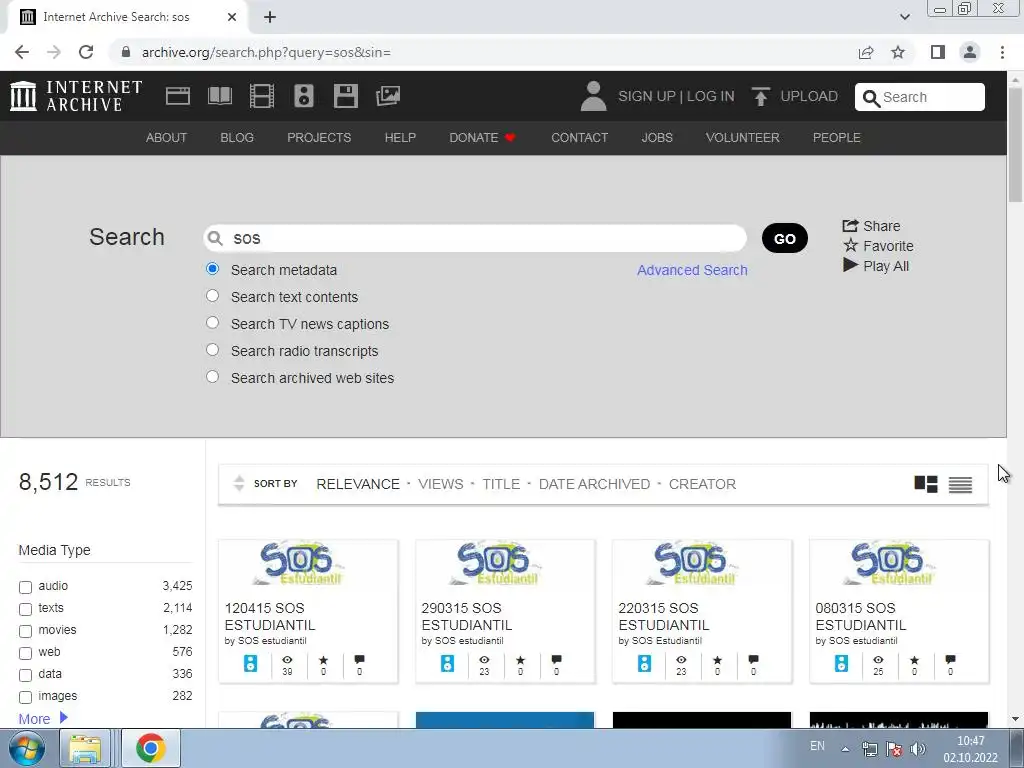Click the volume tray icon
The height and width of the screenshot is (768, 1024).
click(918, 749)
